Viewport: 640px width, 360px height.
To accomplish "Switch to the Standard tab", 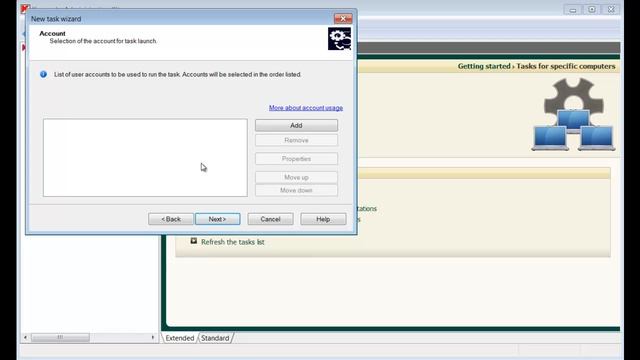I will pos(215,338).
